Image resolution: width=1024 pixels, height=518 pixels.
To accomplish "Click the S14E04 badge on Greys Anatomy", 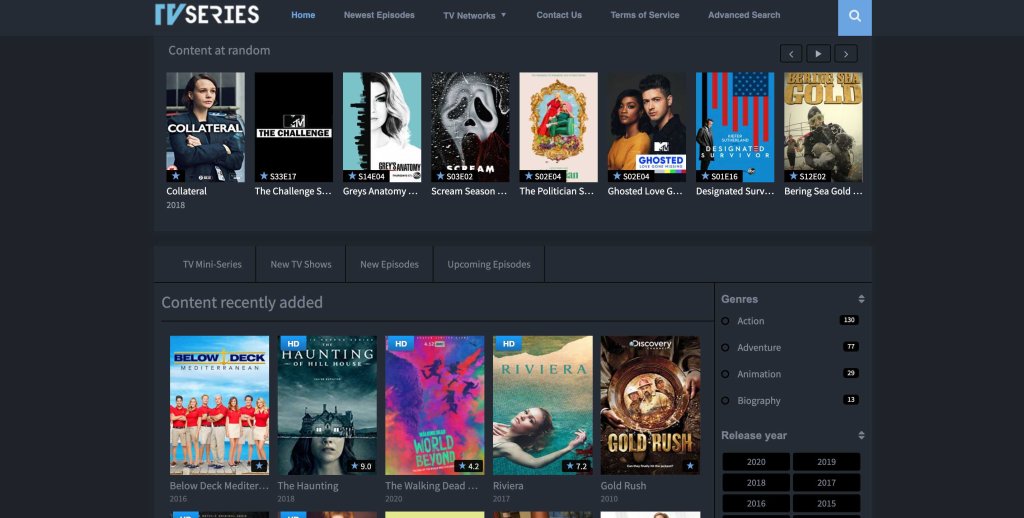I will pos(366,176).
